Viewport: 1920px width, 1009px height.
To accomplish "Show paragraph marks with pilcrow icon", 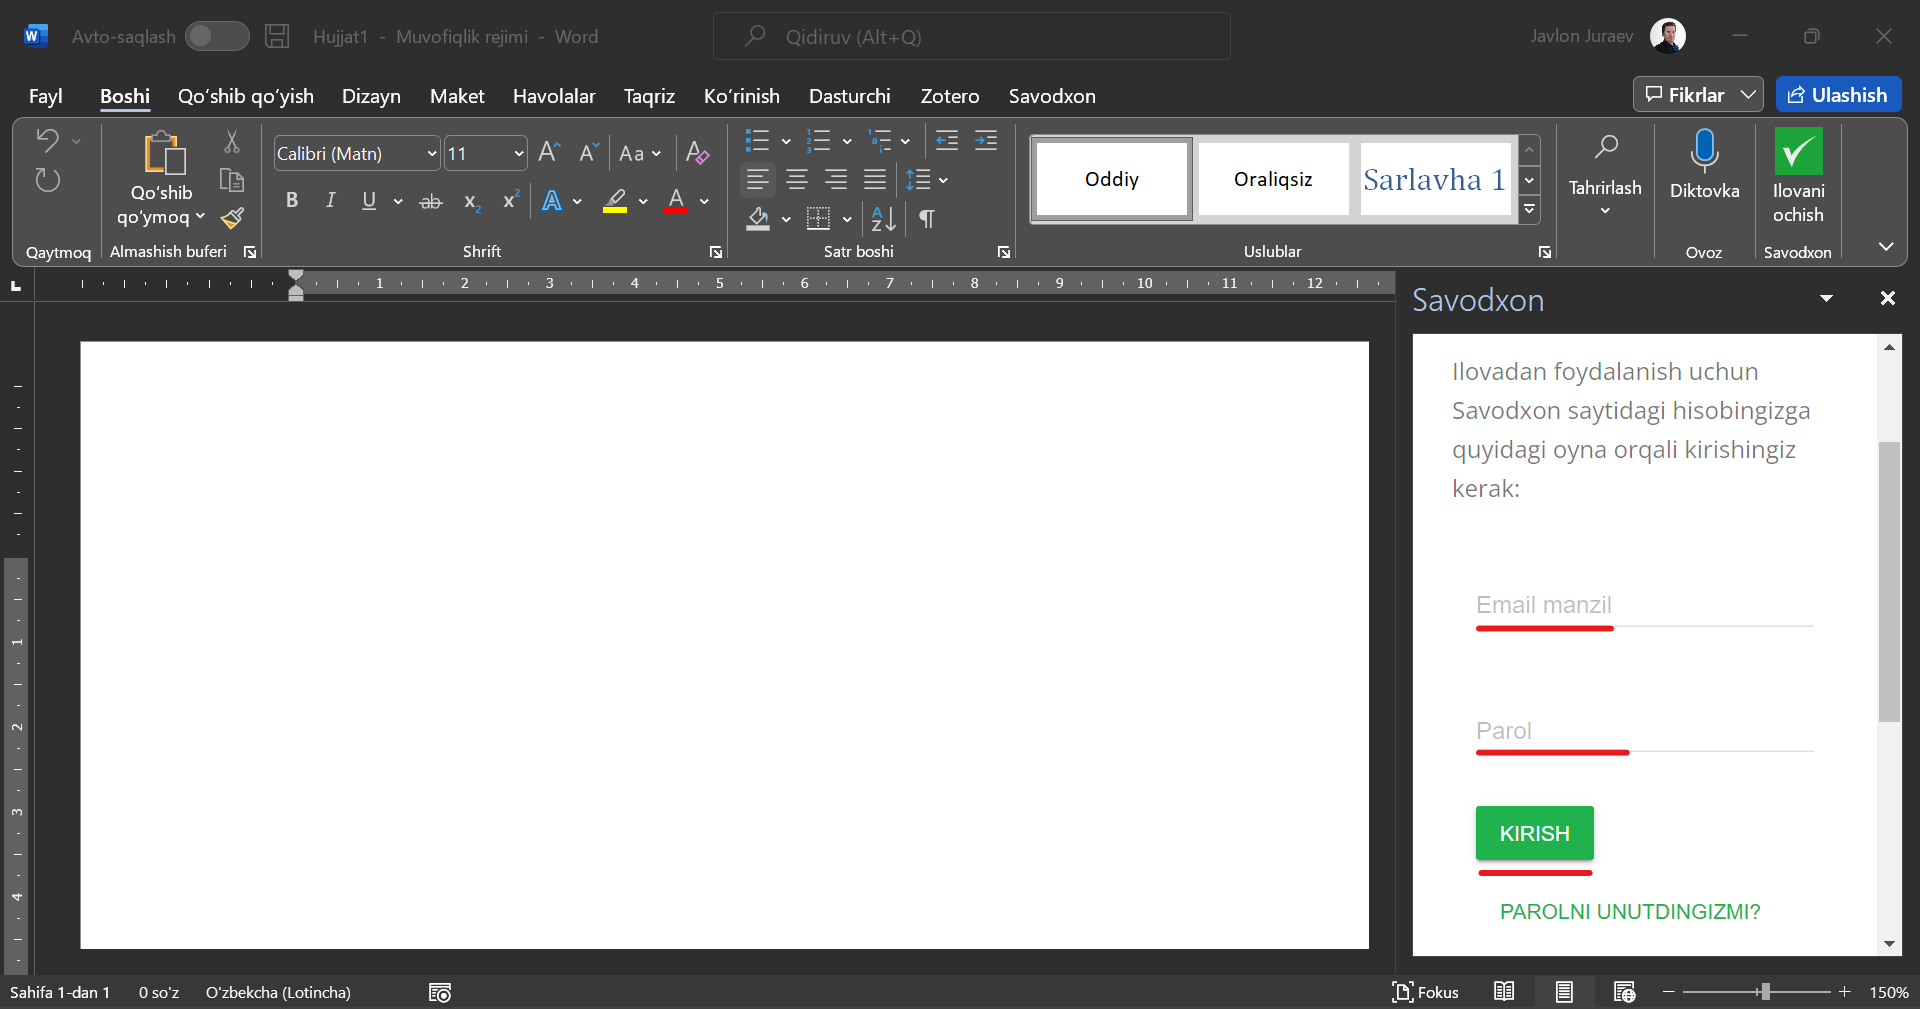I will click(x=927, y=219).
